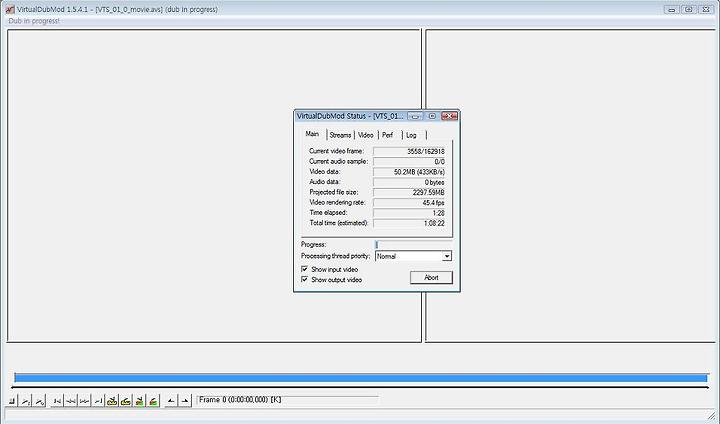Click the Input playback button
This screenshot has height=424, width=720.
coord(26,401)
